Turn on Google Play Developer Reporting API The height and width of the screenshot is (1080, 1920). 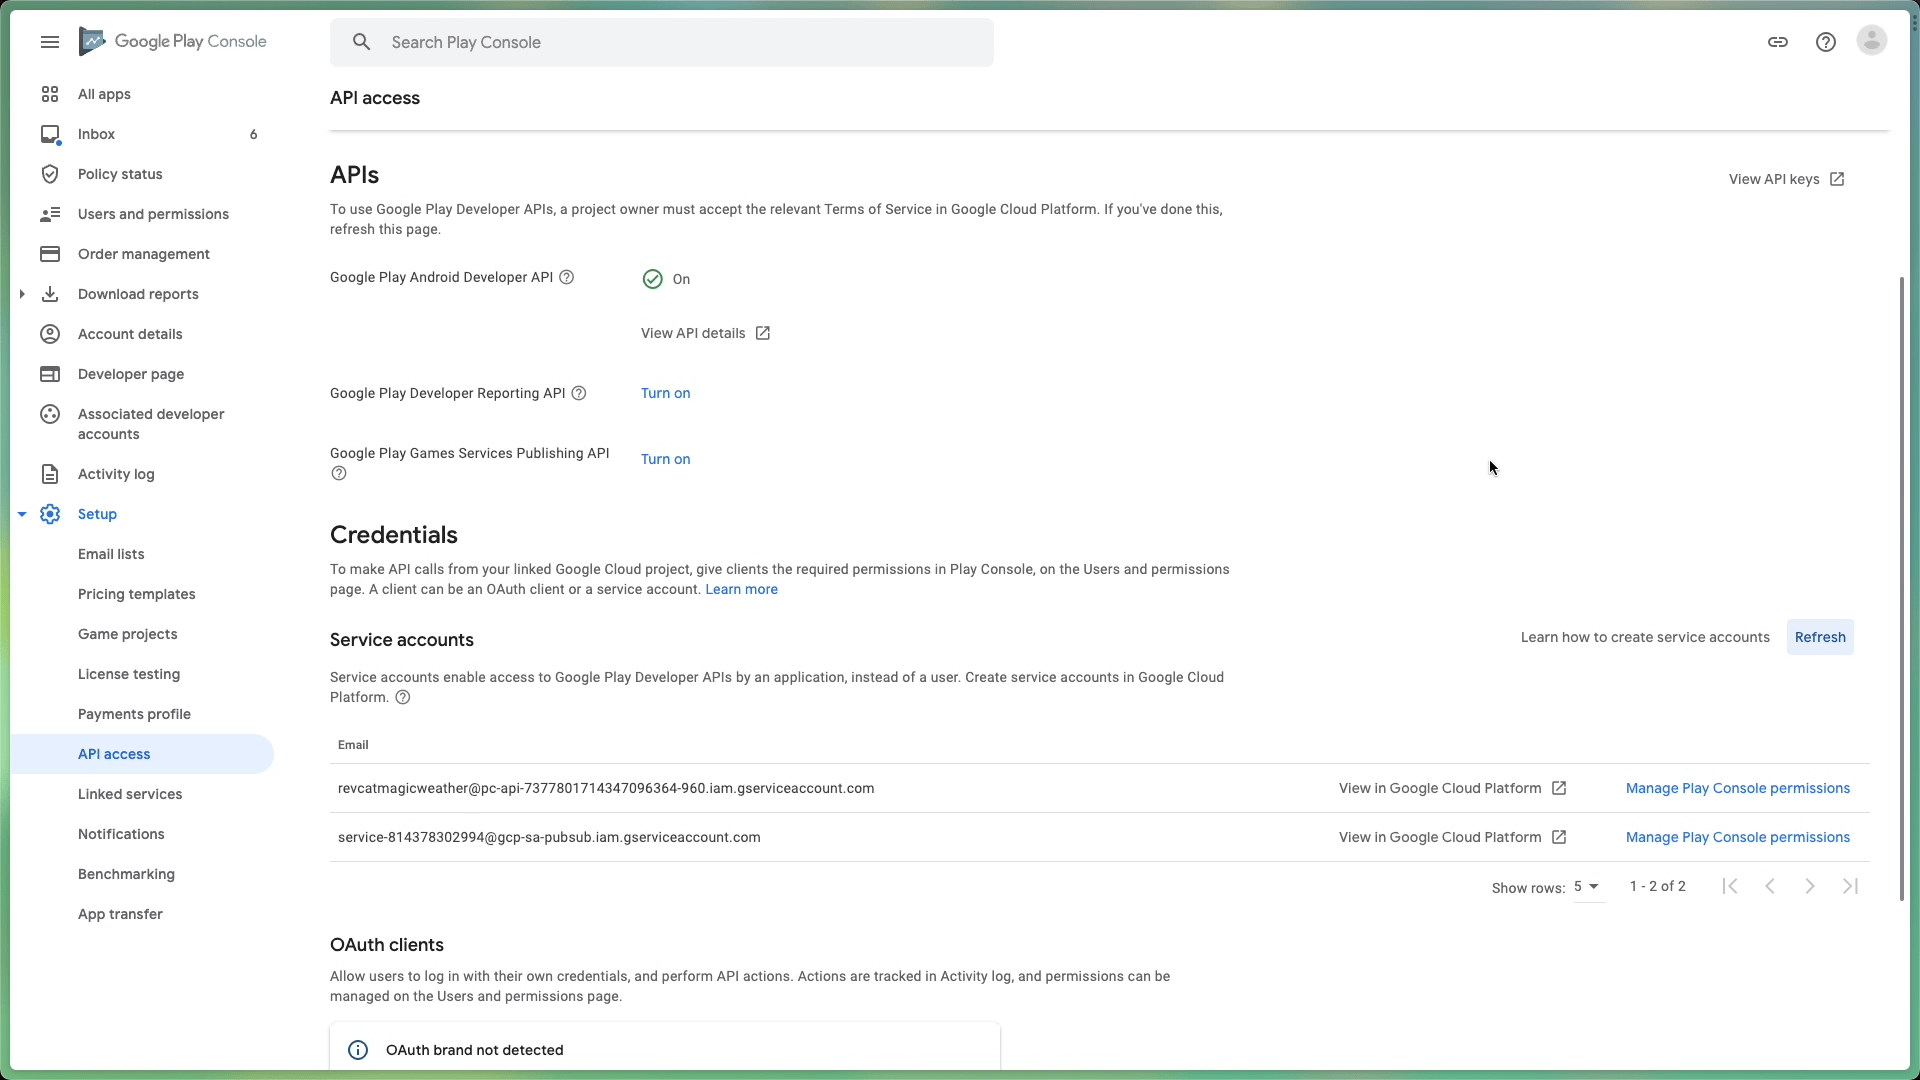click(665, 393)
